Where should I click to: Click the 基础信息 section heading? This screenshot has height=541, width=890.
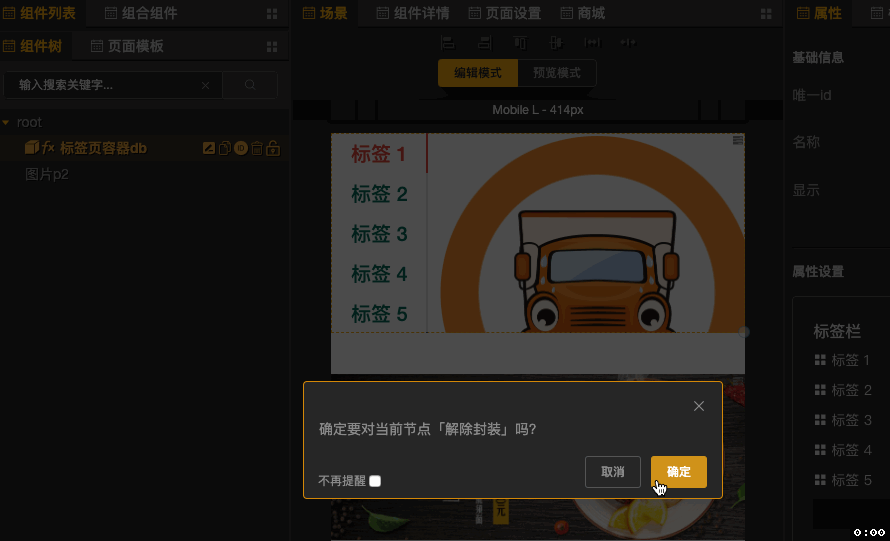pyautogui.click(x=818, y=57)
